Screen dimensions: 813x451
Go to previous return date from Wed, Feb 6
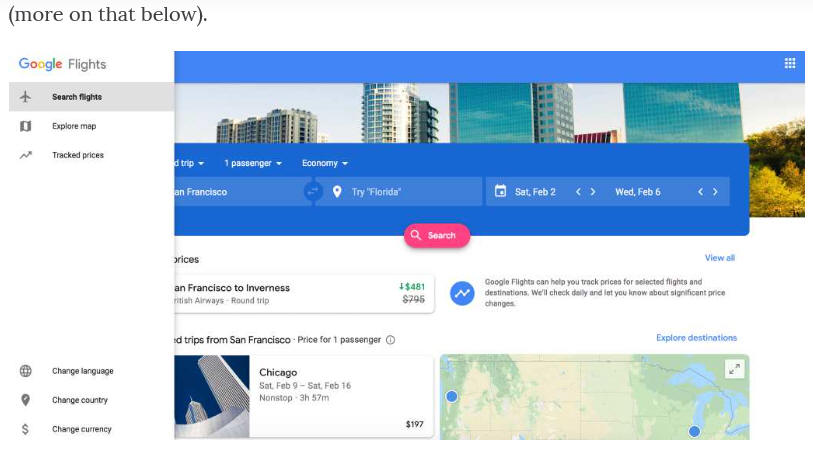[700, 192]
